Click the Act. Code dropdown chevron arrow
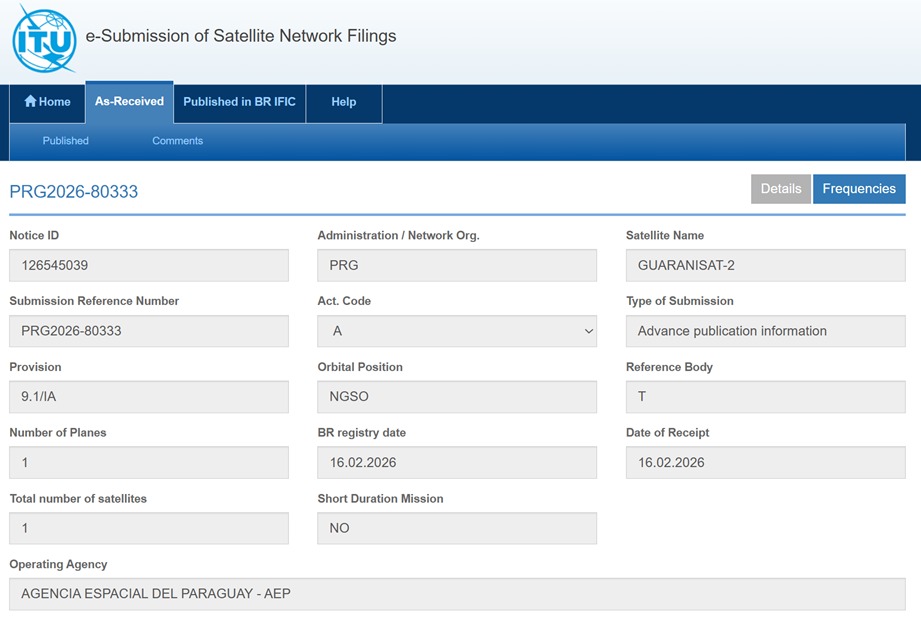The height and width of the screenshot is (617, 921). (588, 331)
